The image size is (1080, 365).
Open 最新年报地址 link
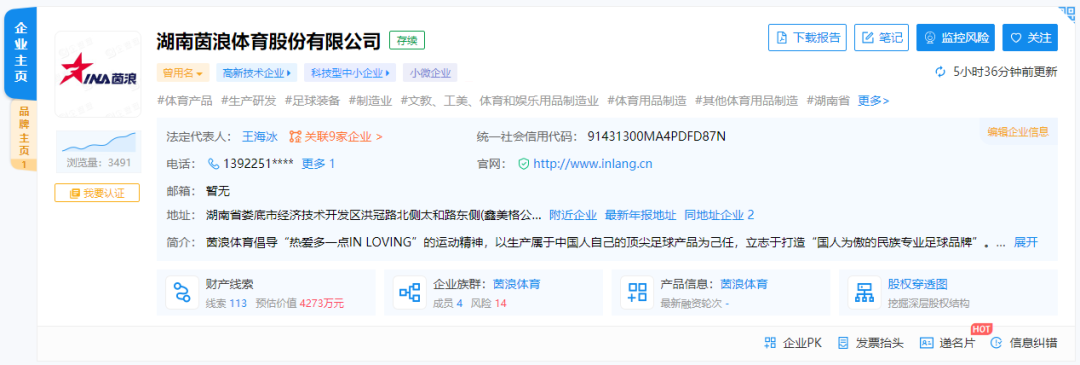point(640,215)
